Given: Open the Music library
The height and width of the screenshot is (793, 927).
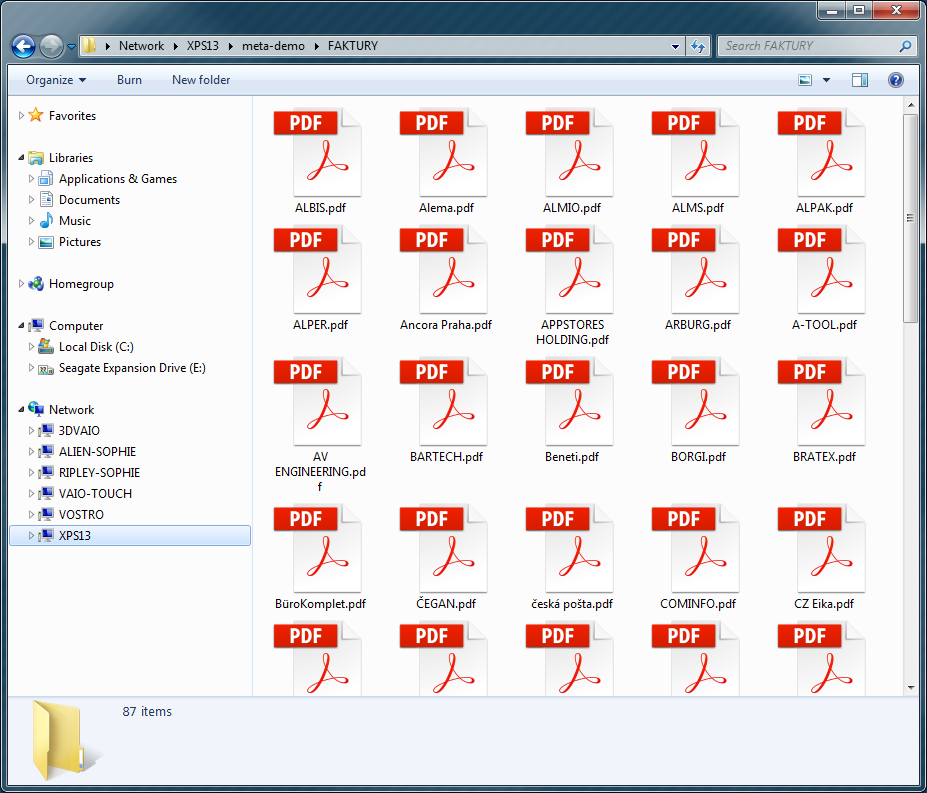Looking at the screenshot, I should pyautogui.click(x=74, y=221).
